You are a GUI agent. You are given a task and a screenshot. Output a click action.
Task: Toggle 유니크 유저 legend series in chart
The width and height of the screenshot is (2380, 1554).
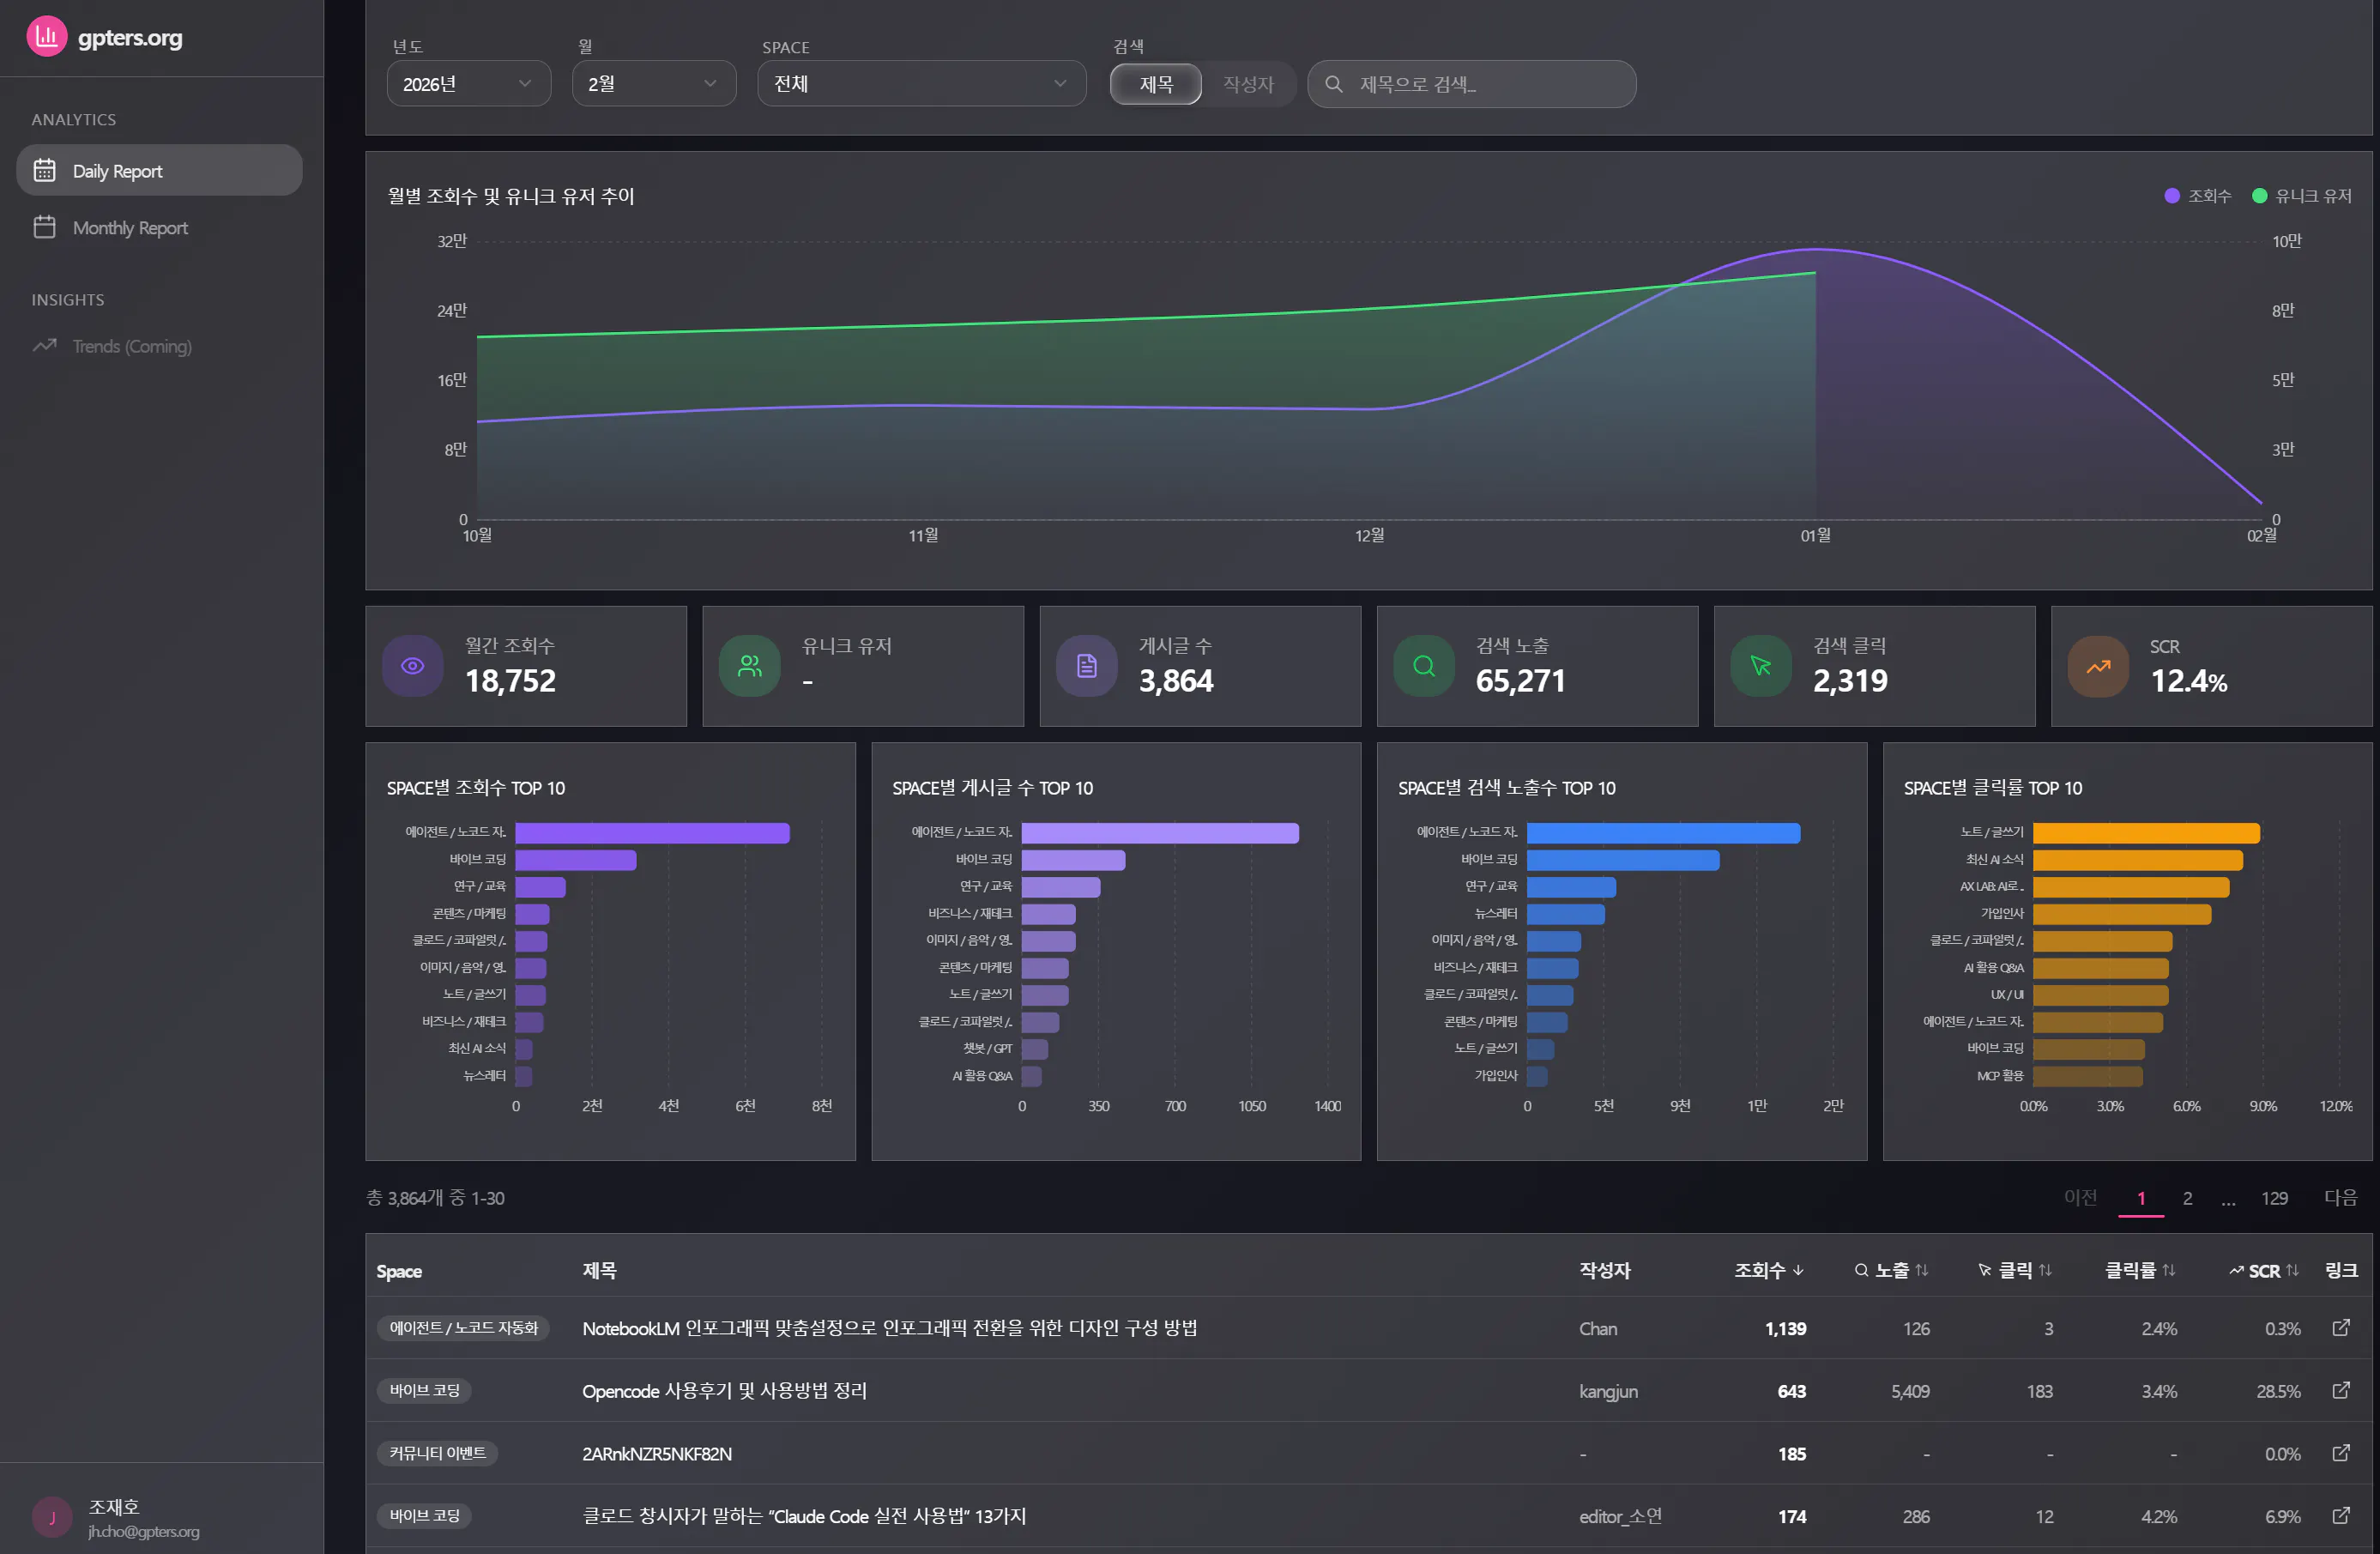tap(2301, 196)
